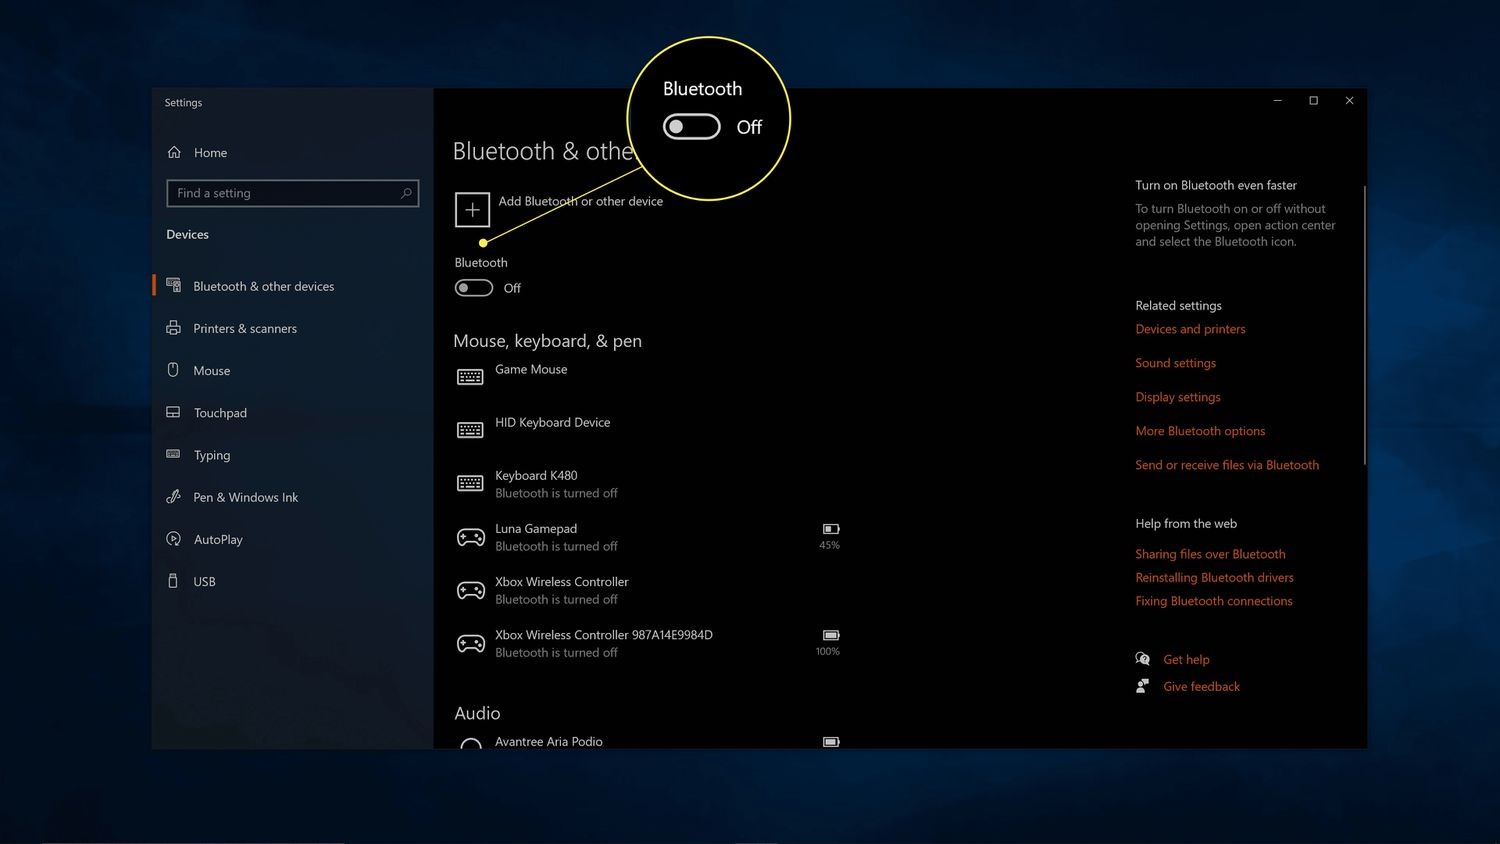Image resolution: width=1500 pixels, height=844 pixels.
Task: Click the Find a setting search box
Action: click(x=285, y=193)
